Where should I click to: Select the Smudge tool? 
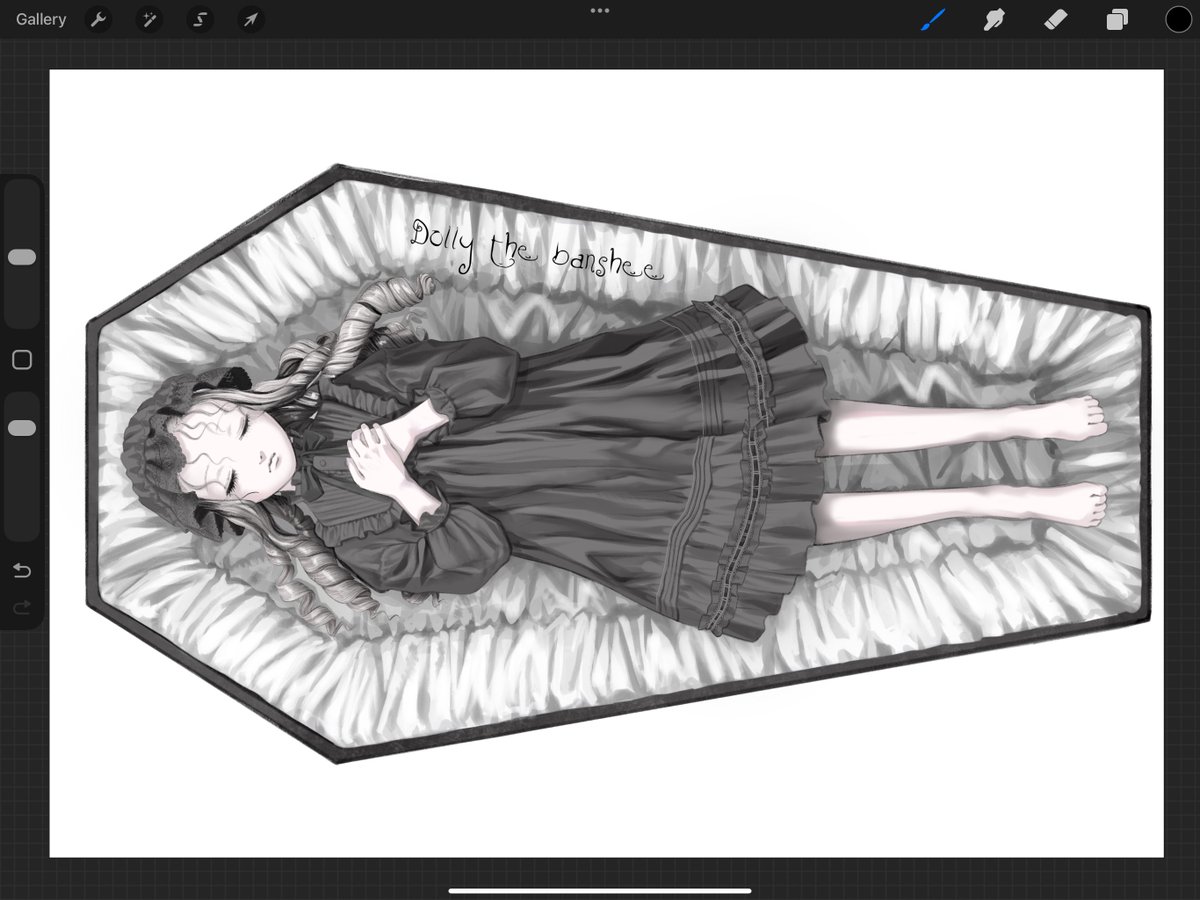(x=994, y=19)
